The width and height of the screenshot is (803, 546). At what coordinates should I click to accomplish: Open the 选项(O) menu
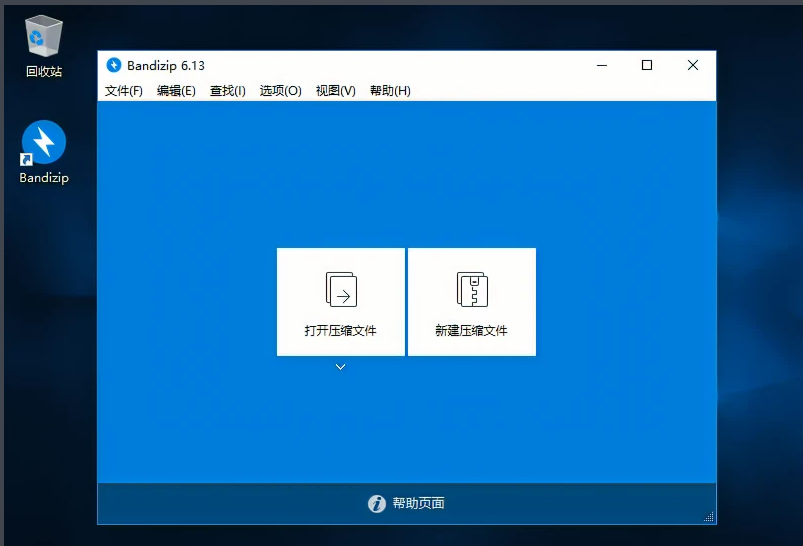click(x=280, y=91)
